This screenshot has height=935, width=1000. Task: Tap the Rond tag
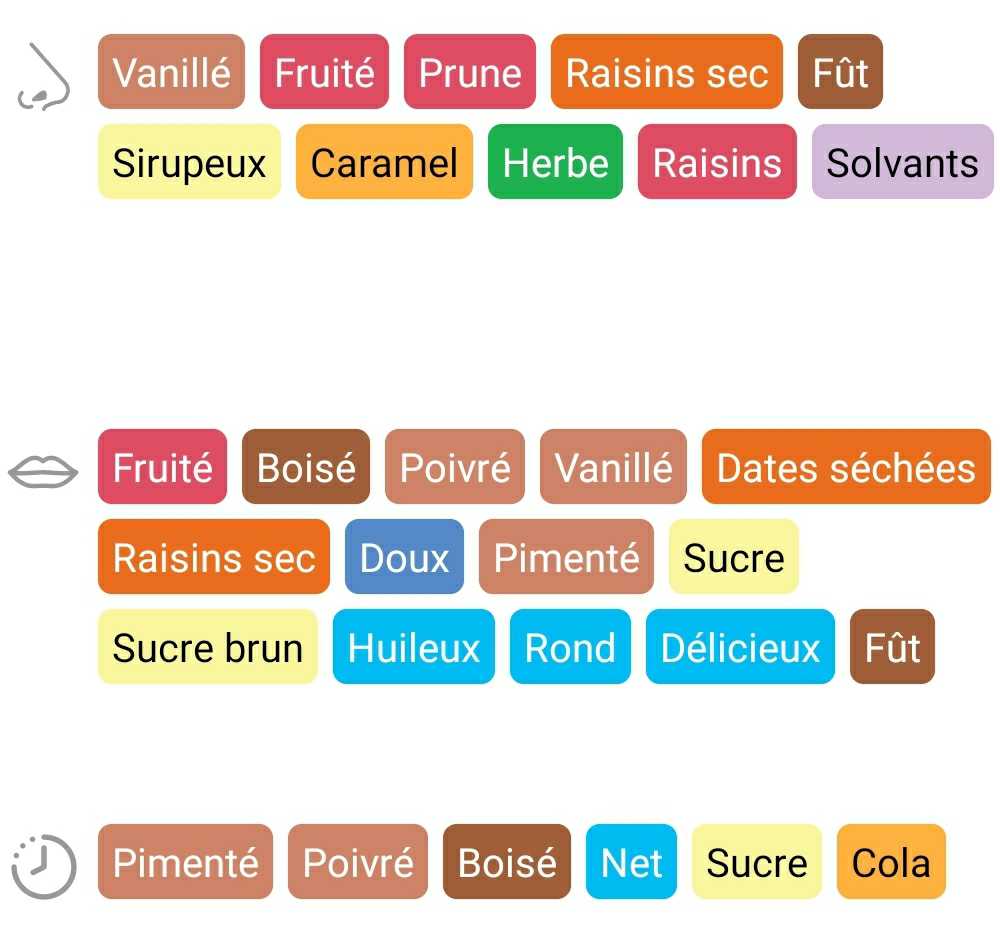[570, 647]
